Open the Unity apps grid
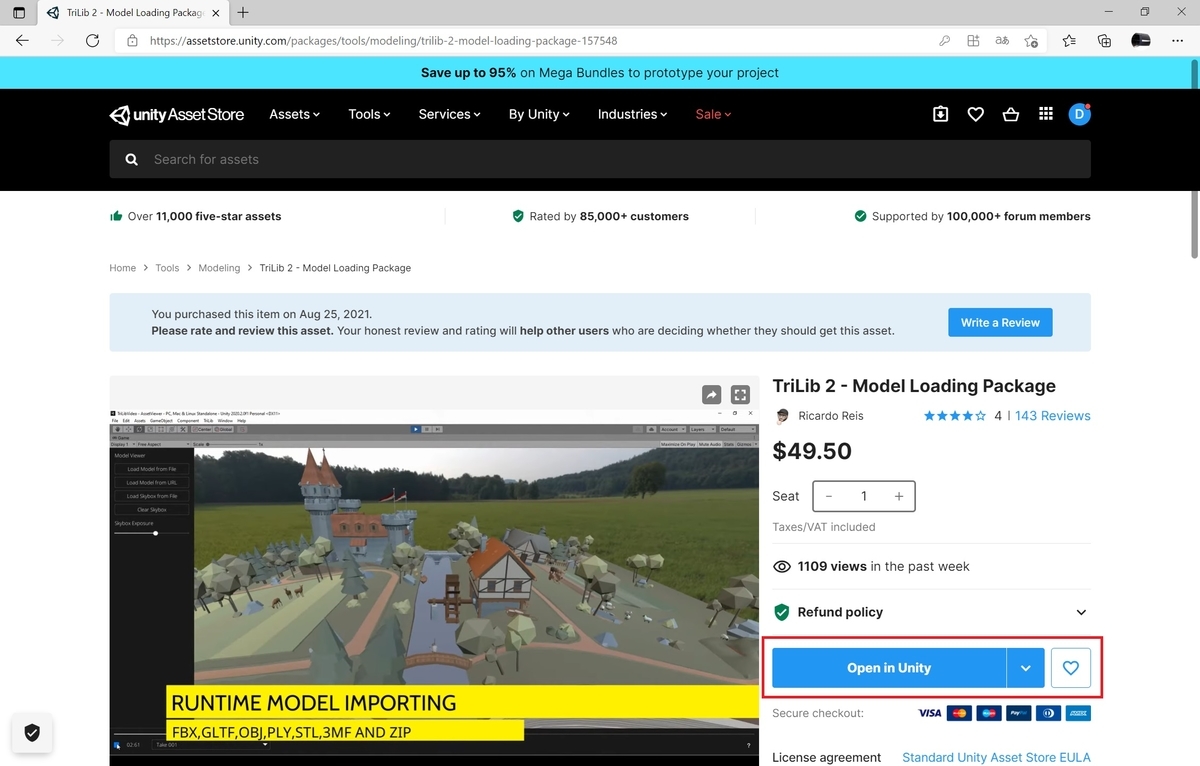 [x=1046, y=114]
